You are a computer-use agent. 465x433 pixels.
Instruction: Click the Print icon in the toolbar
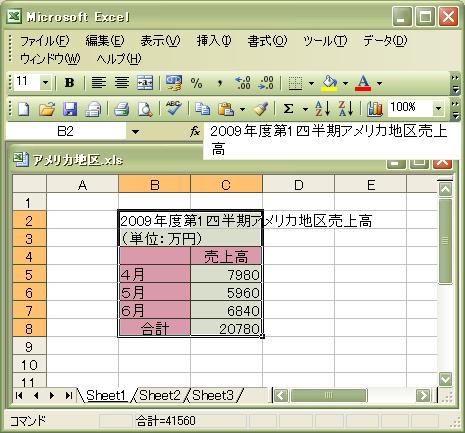click(122, 109)
